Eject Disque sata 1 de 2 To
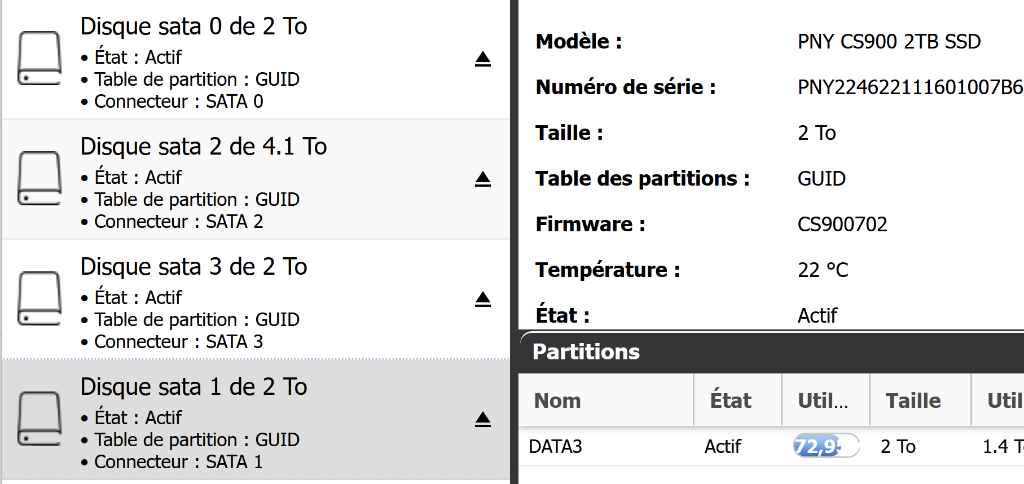Image resolution: width=1024 pixels, height=484 pixels. 483,419
